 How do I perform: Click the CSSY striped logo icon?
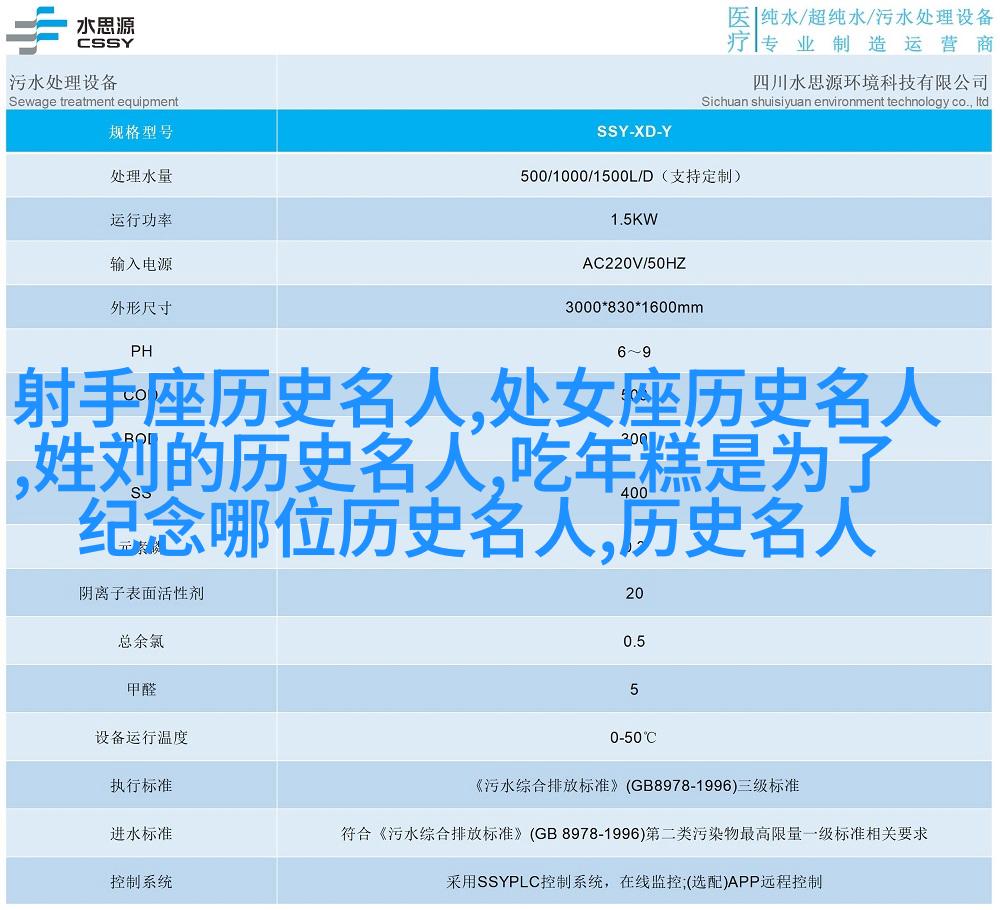point(36,30)
